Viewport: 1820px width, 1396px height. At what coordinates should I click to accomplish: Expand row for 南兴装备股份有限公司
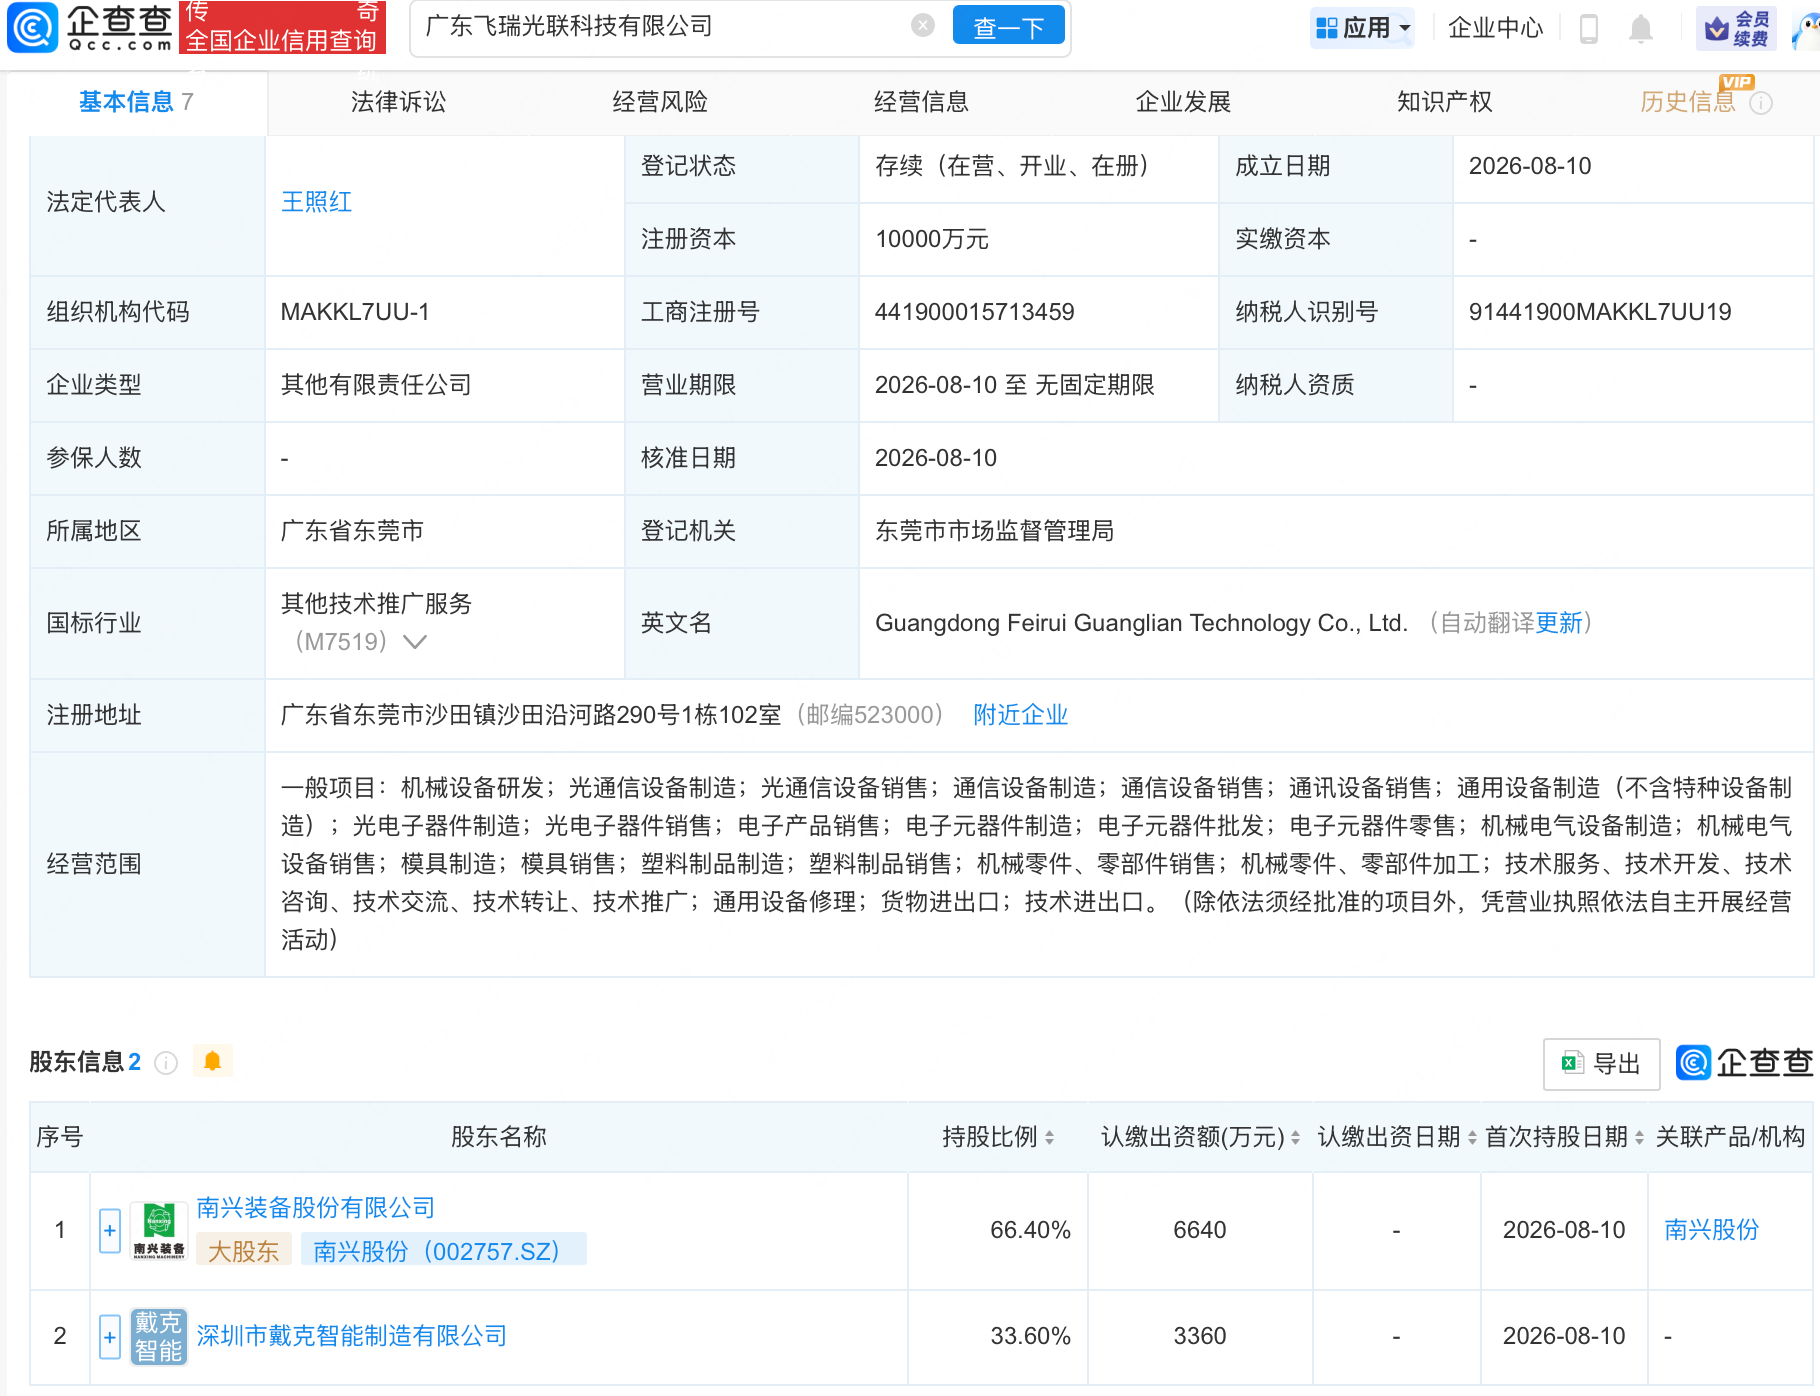pos(110,1231)
